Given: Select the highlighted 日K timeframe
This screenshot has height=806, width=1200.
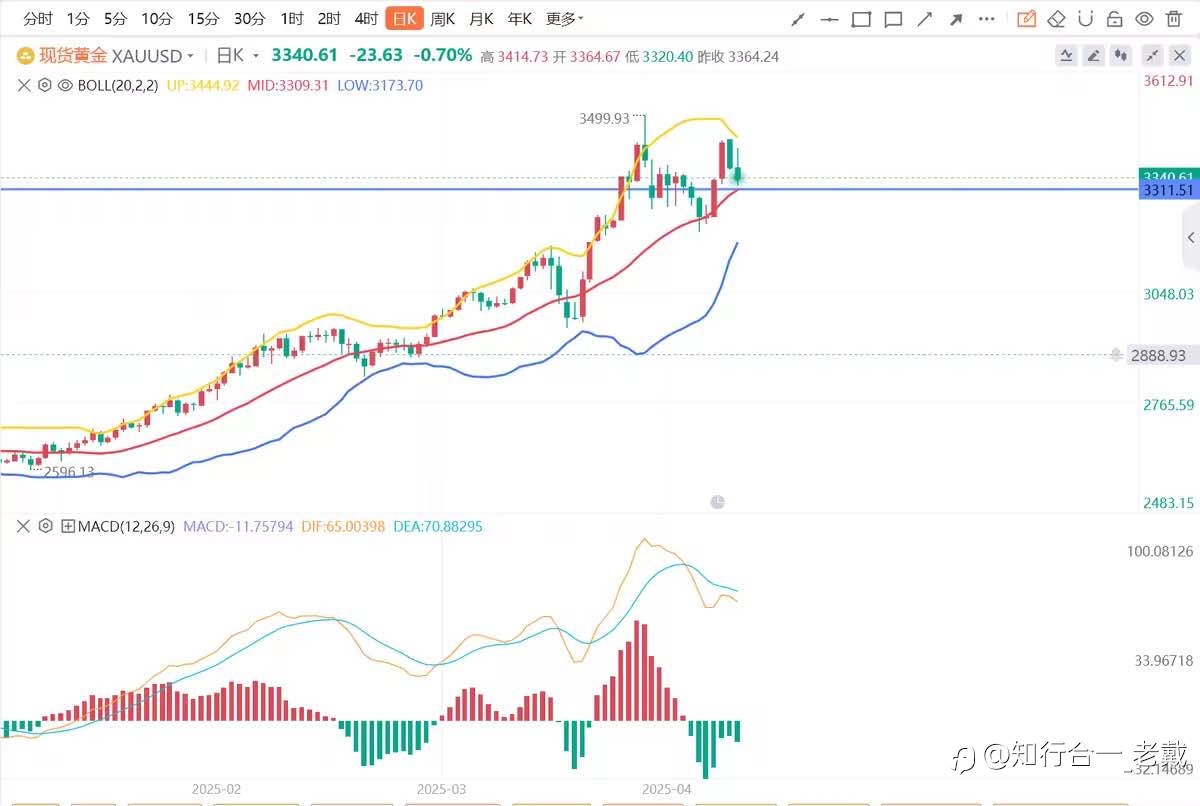Looking at the screenshot, I should 405,19.
